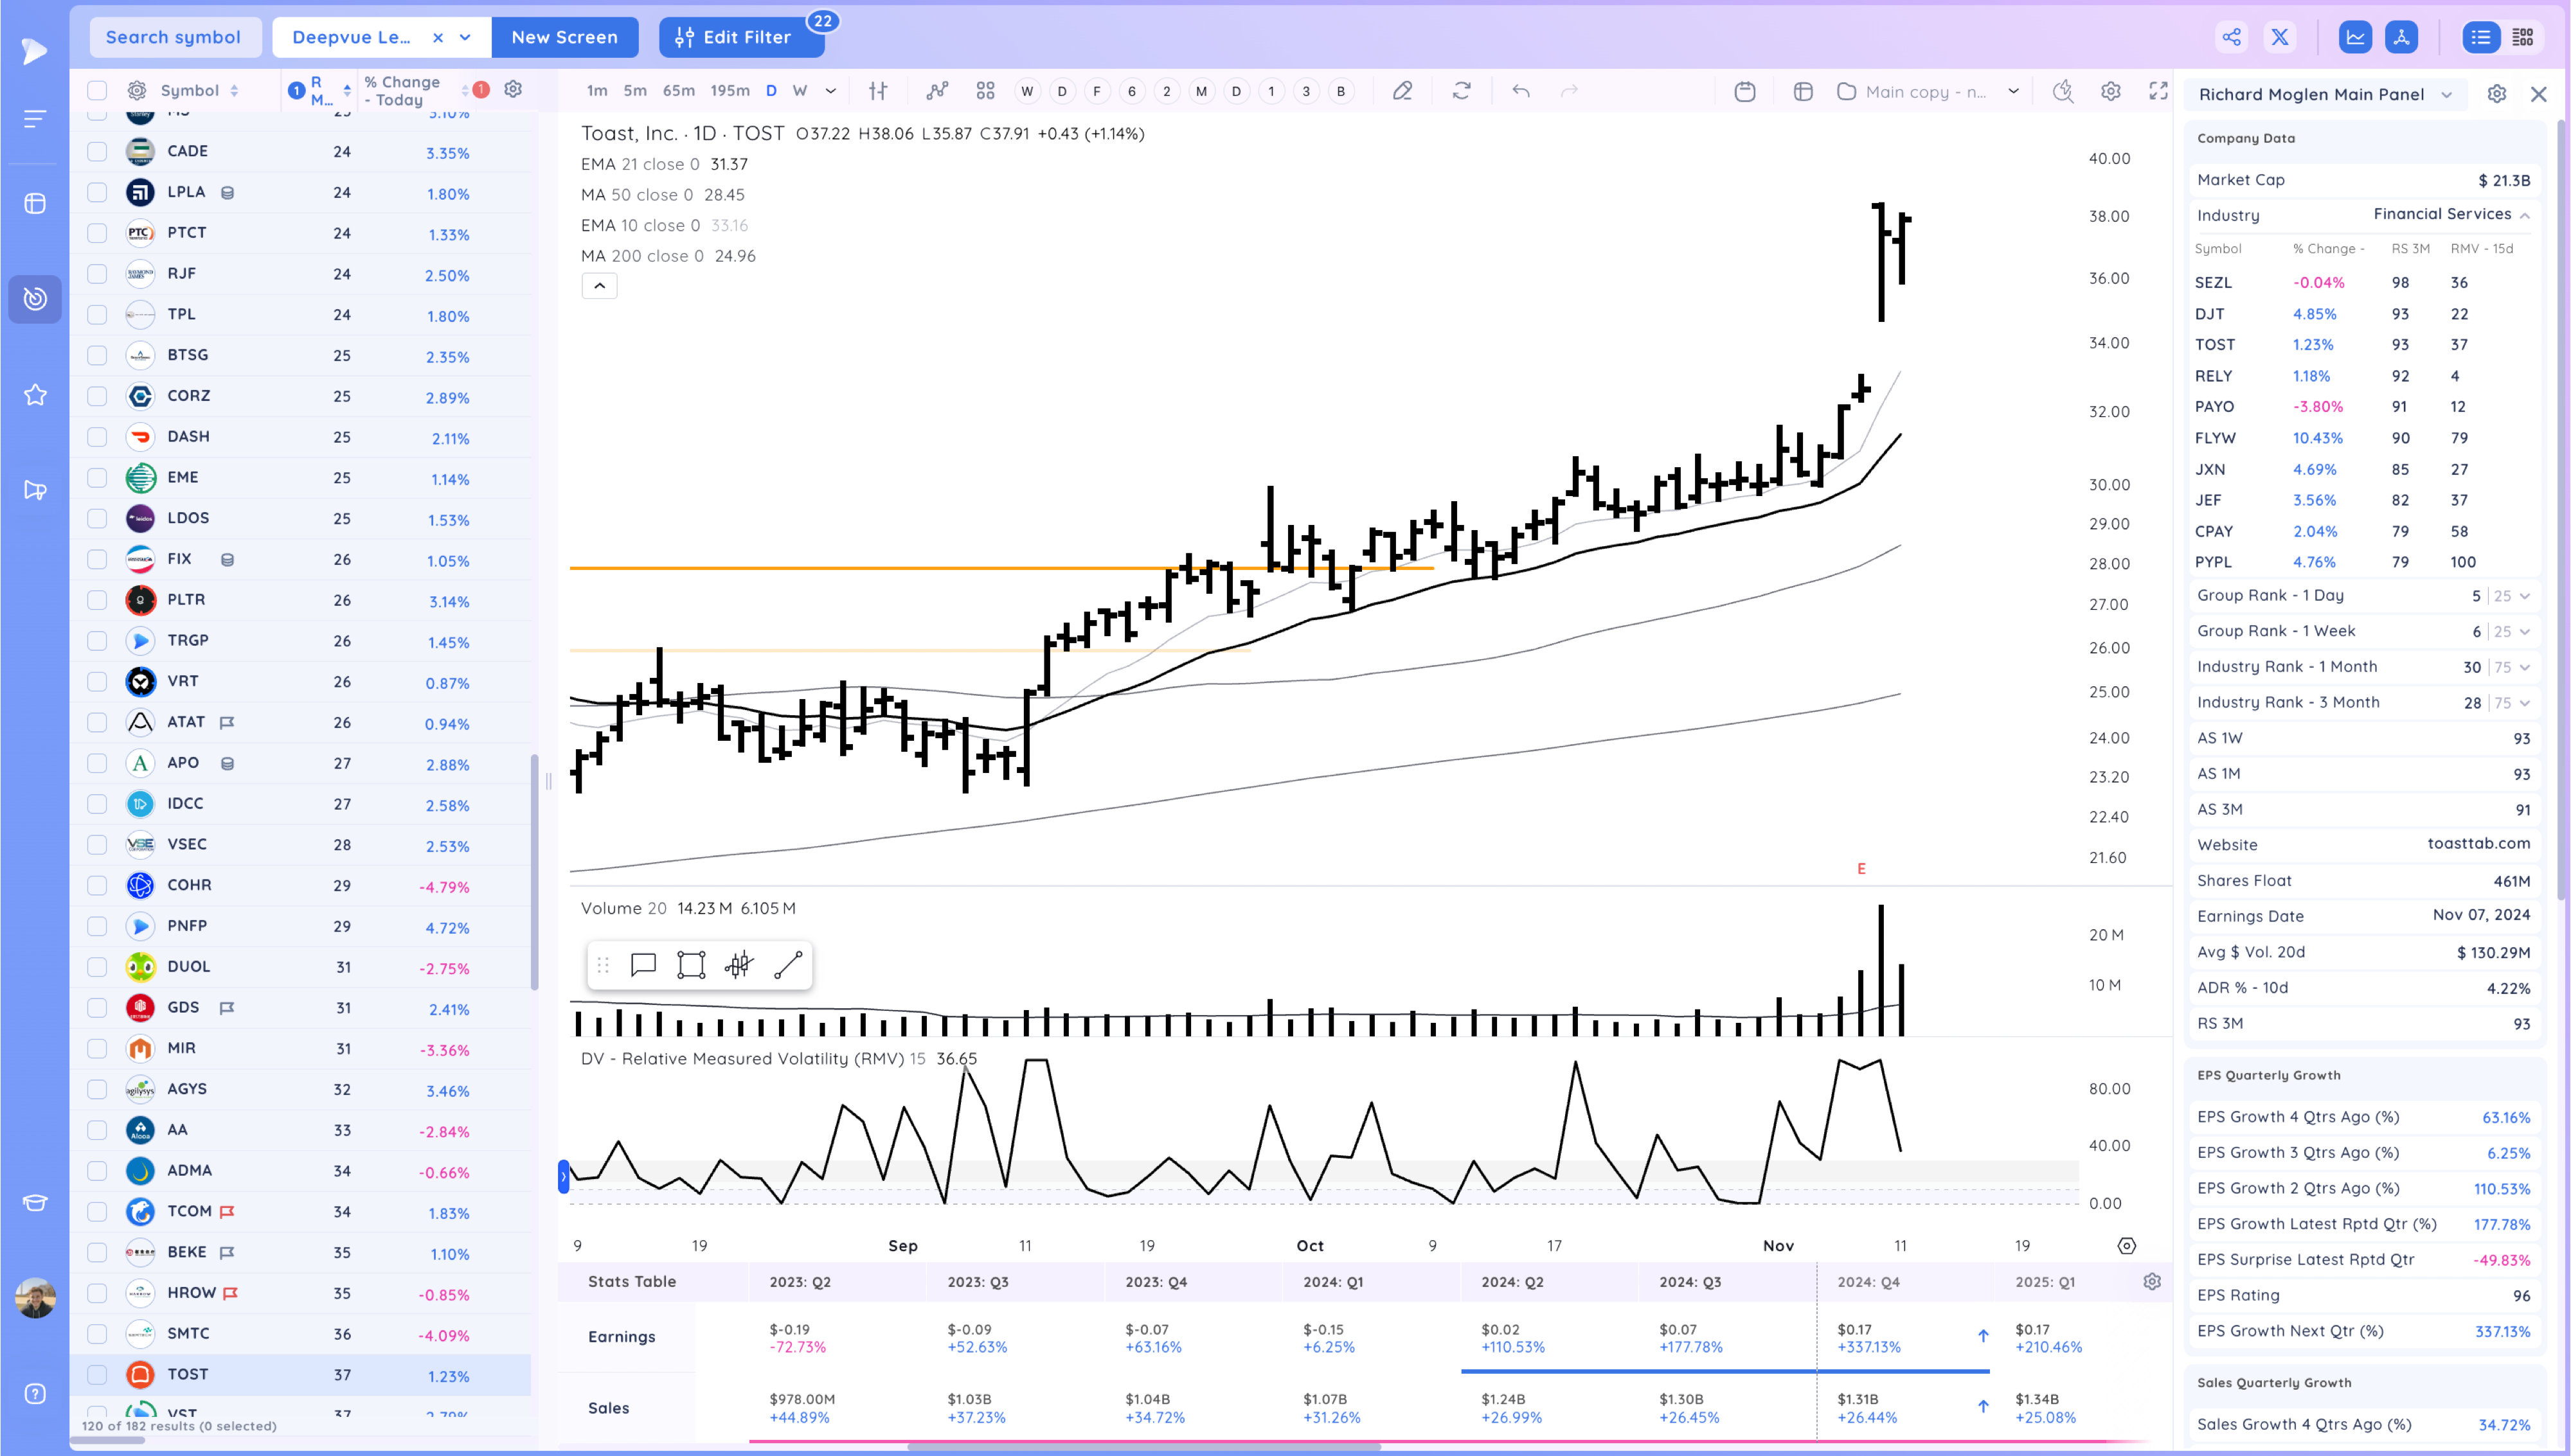Toggle the select-all checkbox in header

(97, 91)
